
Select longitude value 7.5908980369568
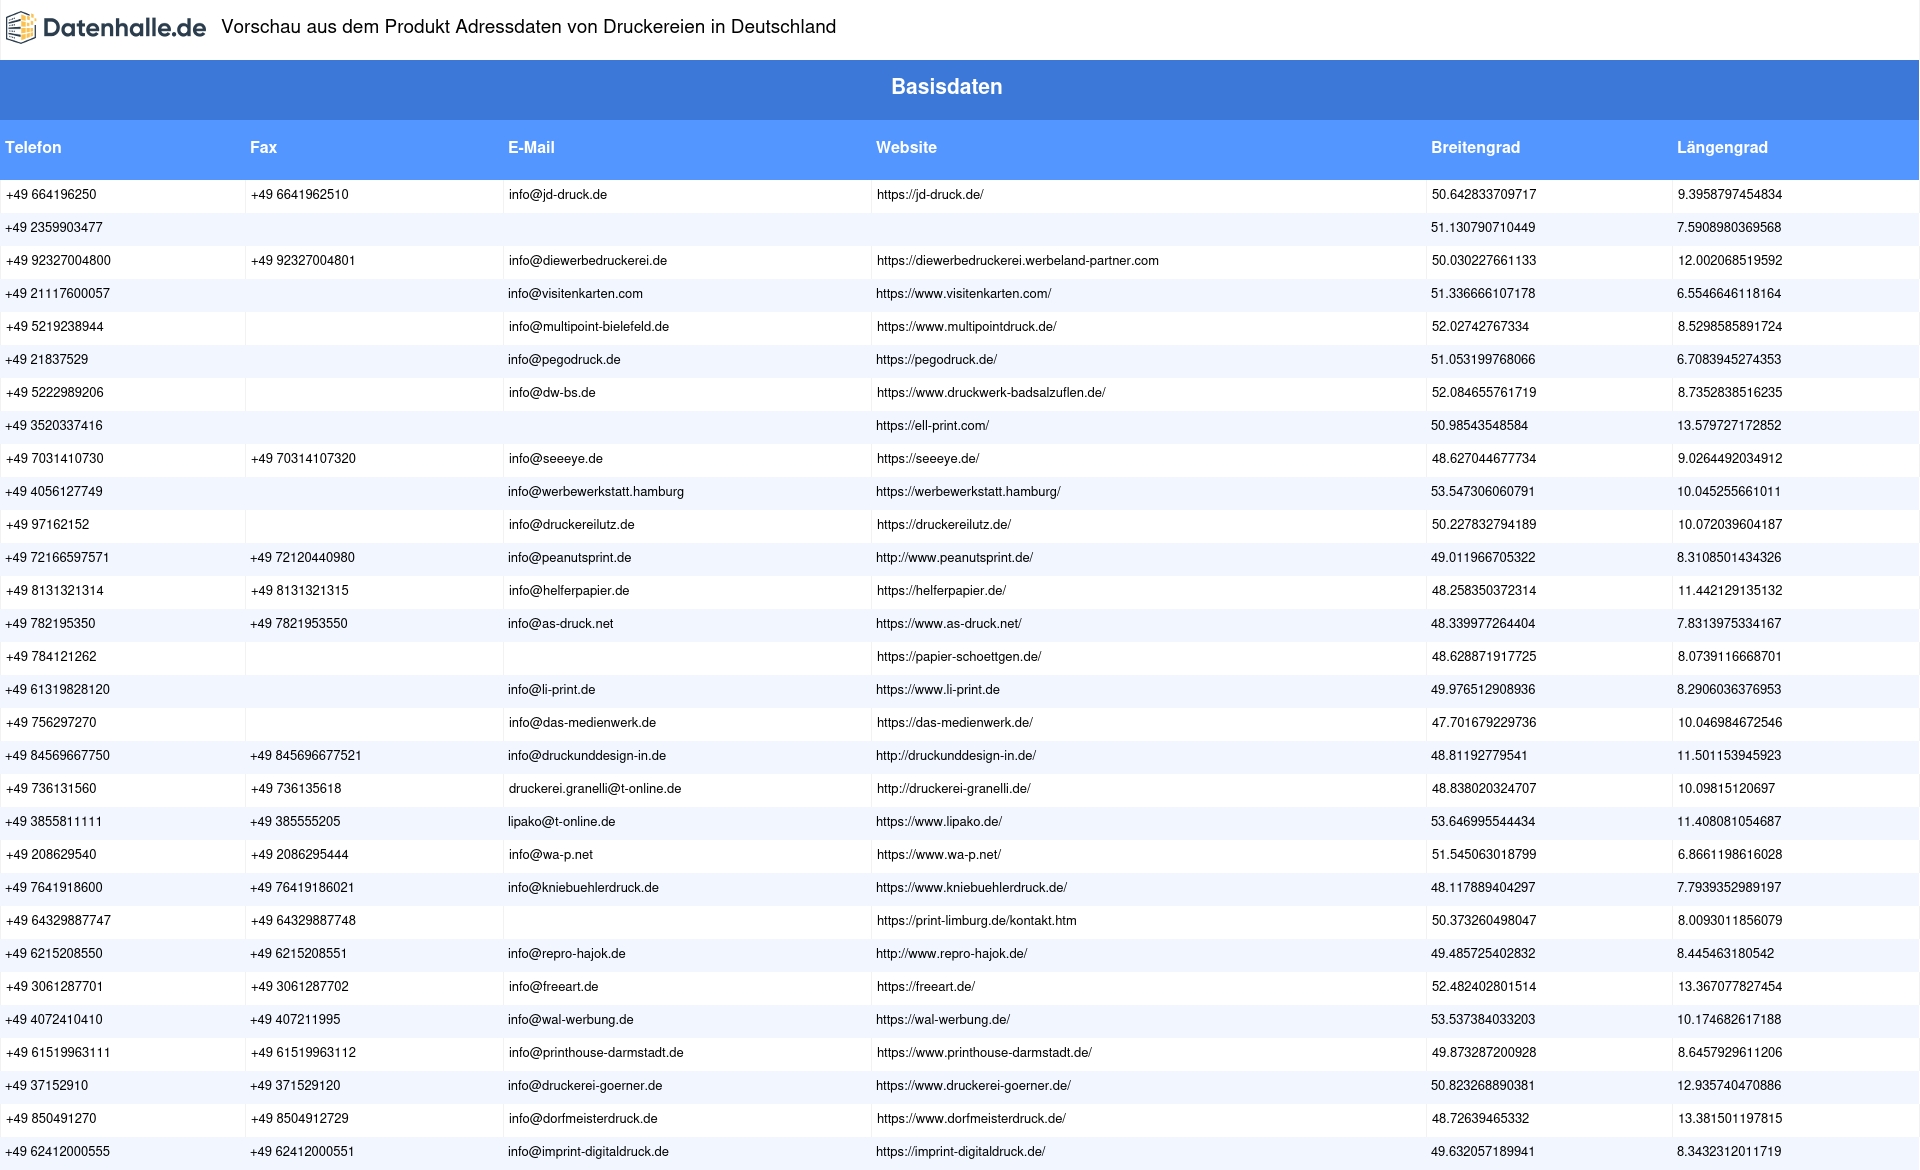[1729, 228]
